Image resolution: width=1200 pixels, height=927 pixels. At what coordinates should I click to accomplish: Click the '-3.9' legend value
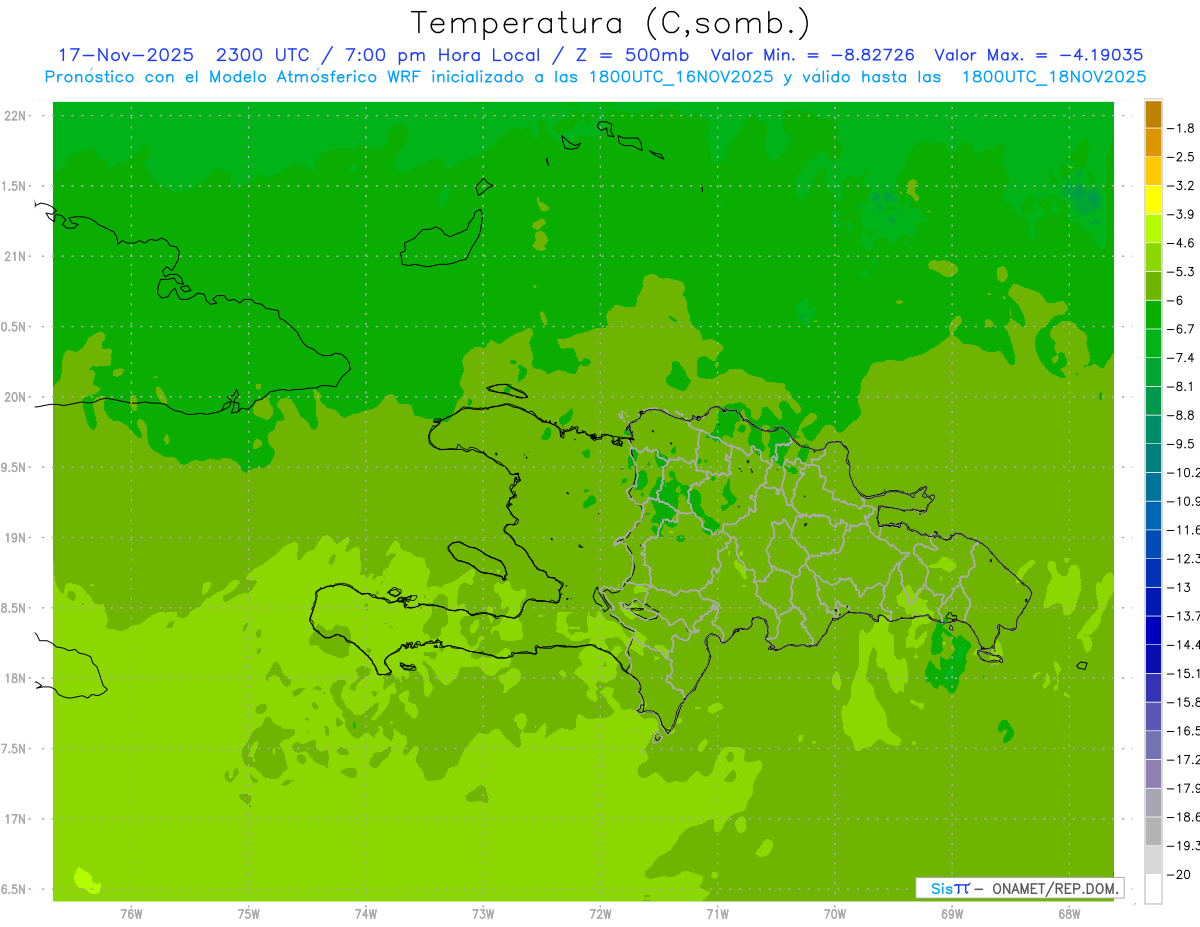pos(1182,214)
